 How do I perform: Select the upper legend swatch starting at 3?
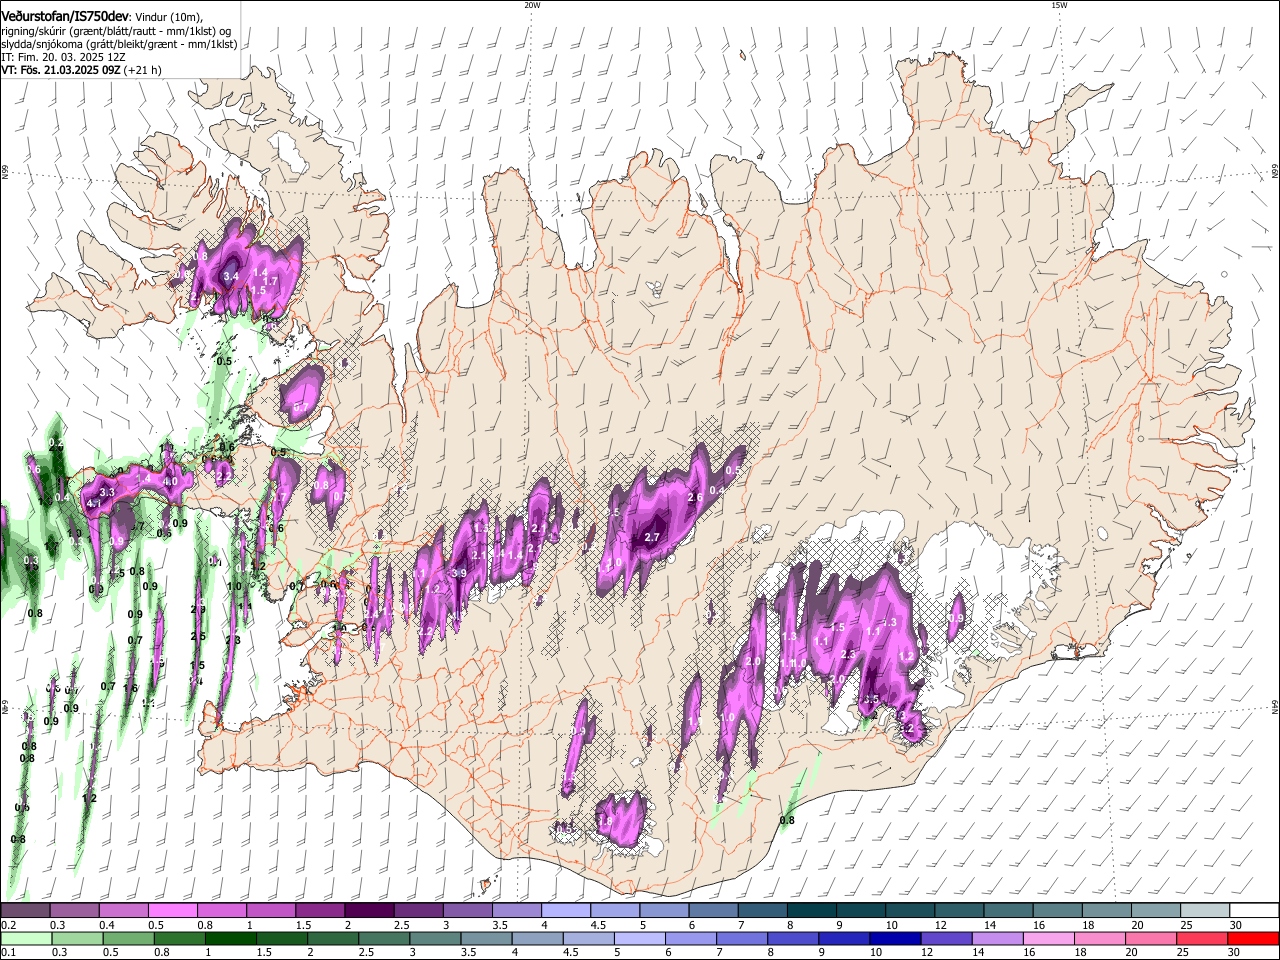pyautogui.click(x=467, y=910)
